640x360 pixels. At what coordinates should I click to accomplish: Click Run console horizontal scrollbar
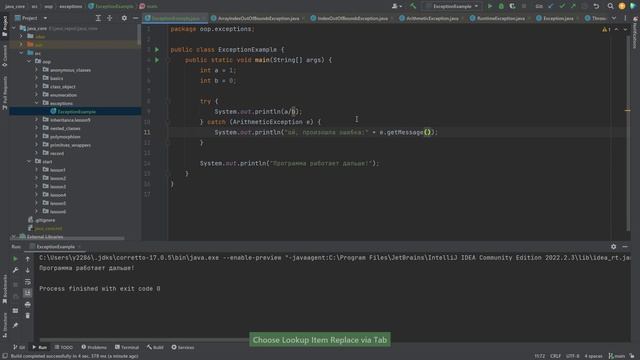[144, 340]
